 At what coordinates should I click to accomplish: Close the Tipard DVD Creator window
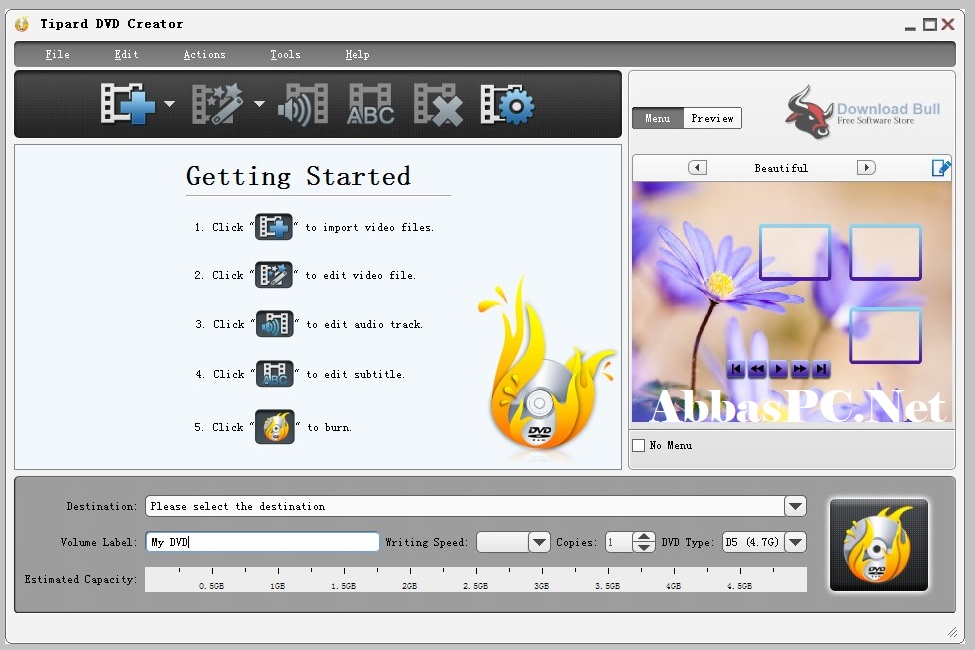pos(948,24)
